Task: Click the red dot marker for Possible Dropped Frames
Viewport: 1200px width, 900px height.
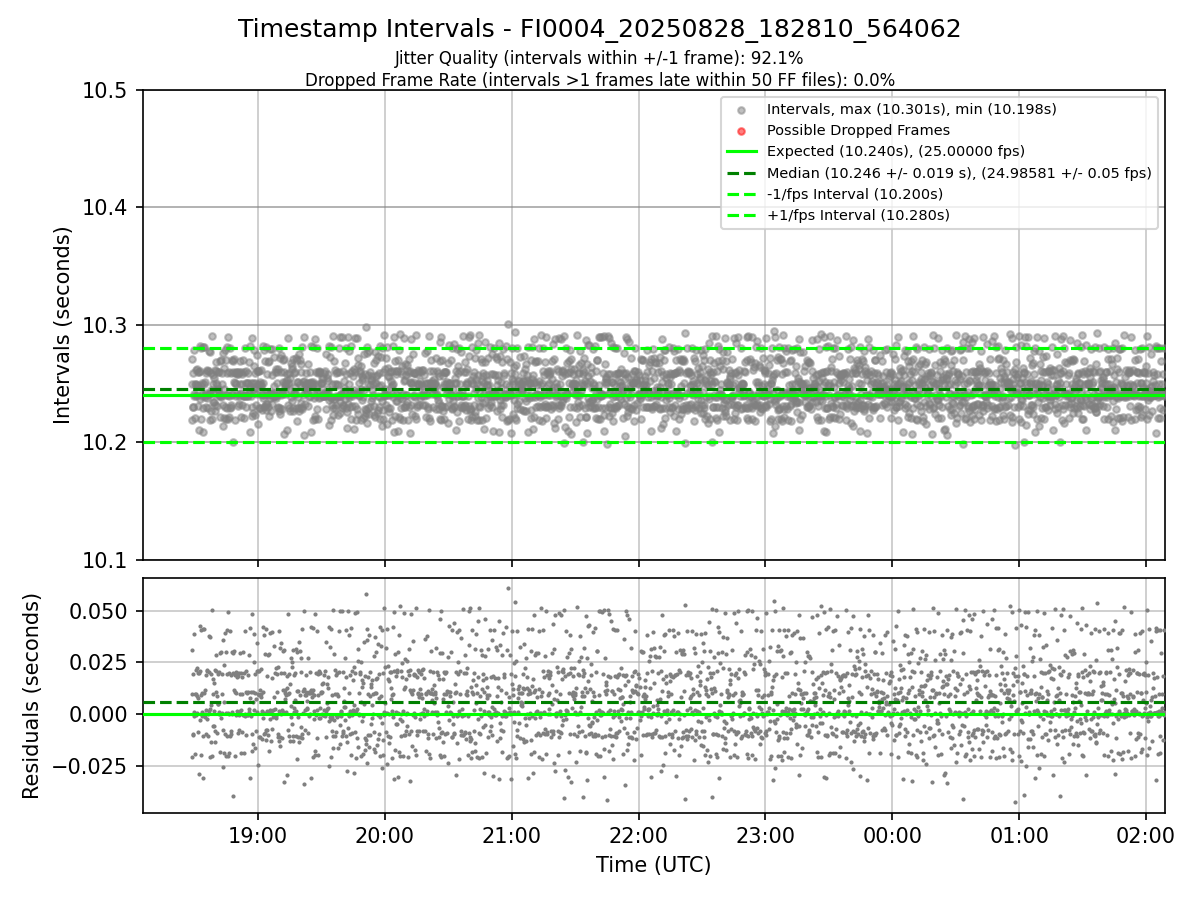Action: [741, 131]
